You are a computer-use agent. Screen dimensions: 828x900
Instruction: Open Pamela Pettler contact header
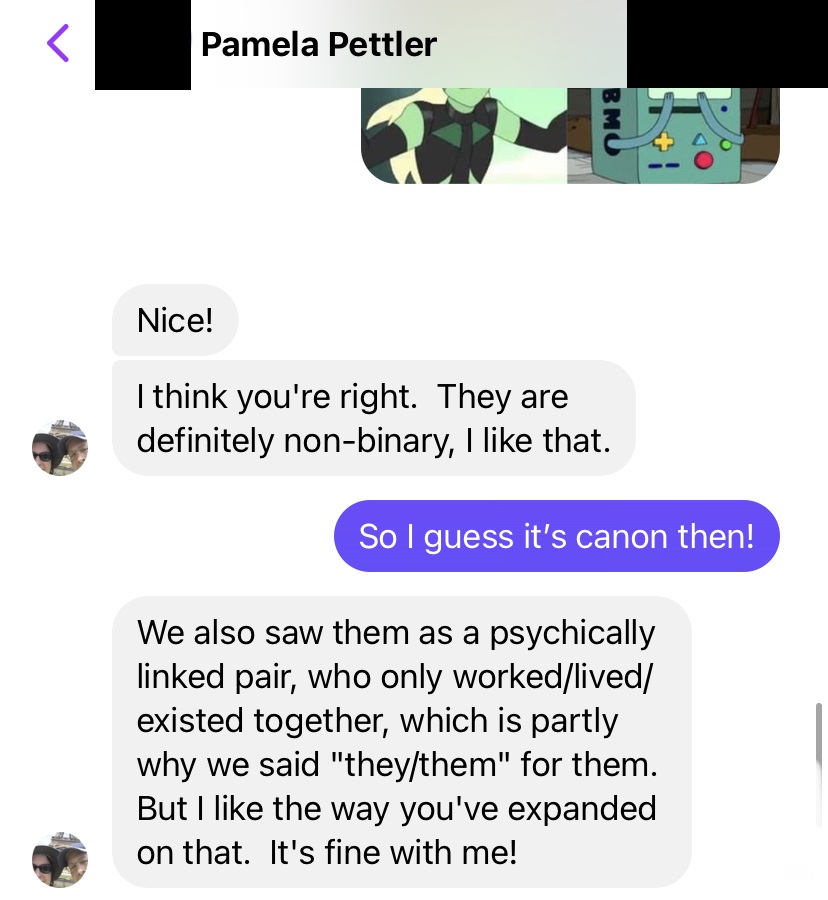pyautogui.click(x=319, y=44)
